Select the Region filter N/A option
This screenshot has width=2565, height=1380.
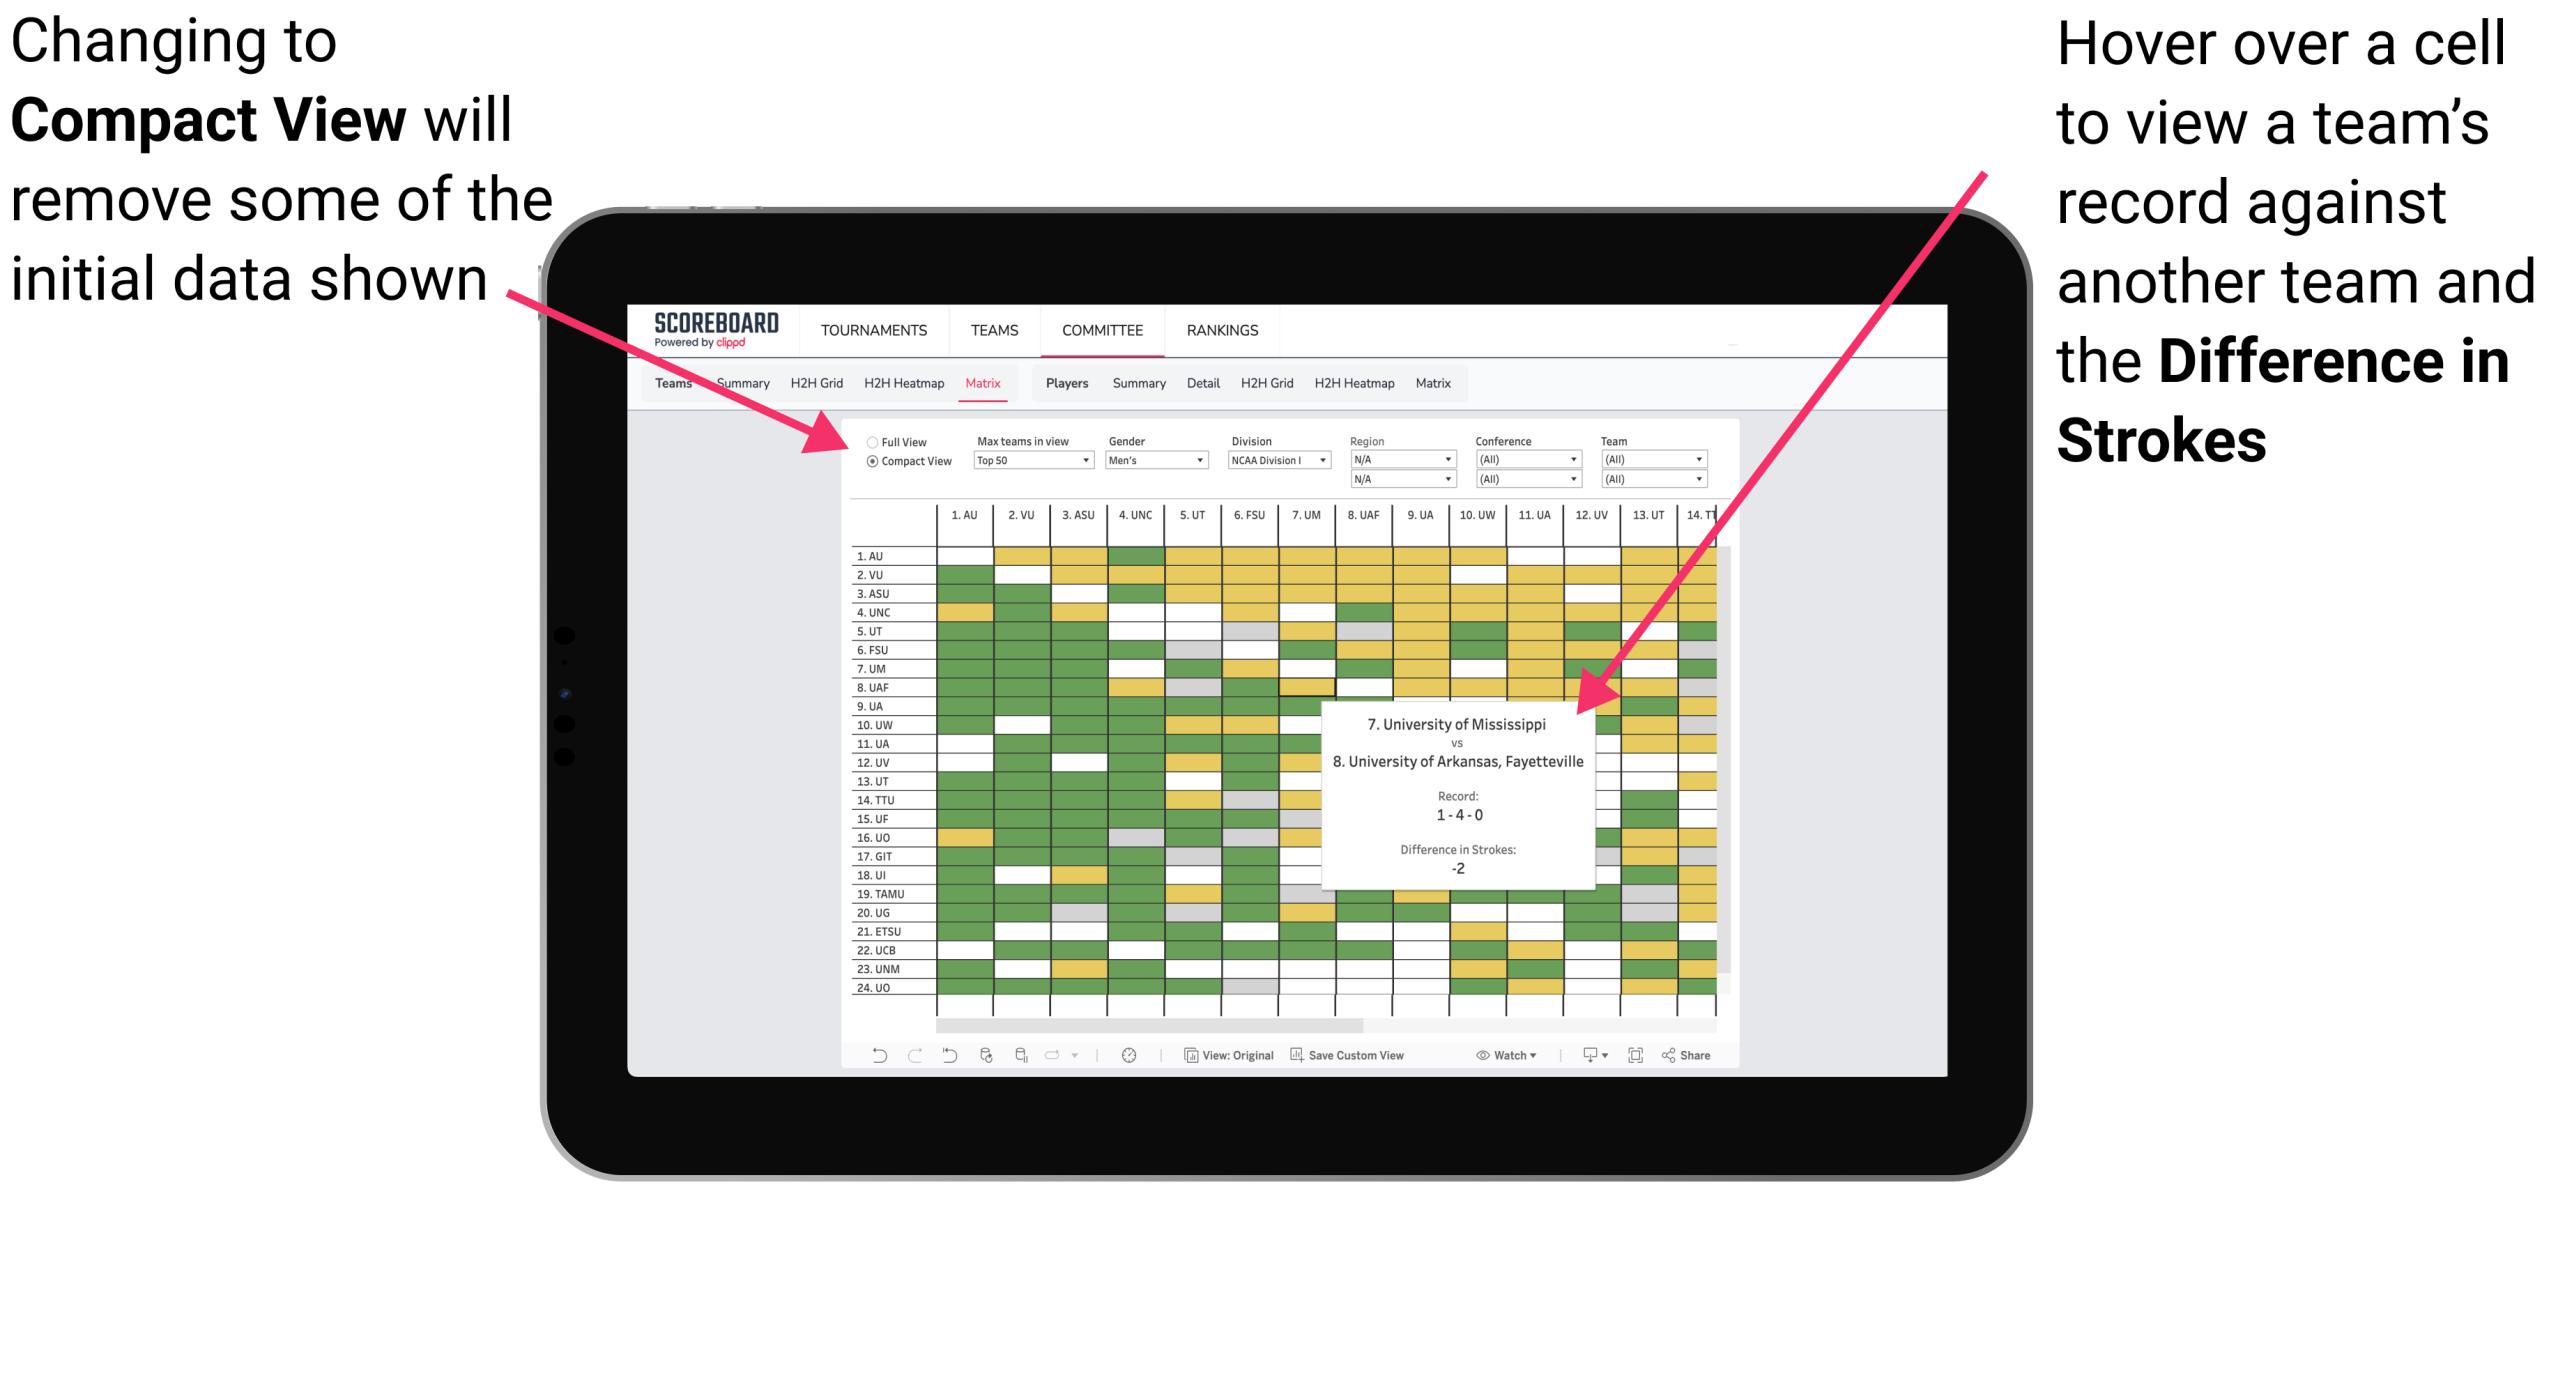1398,457
